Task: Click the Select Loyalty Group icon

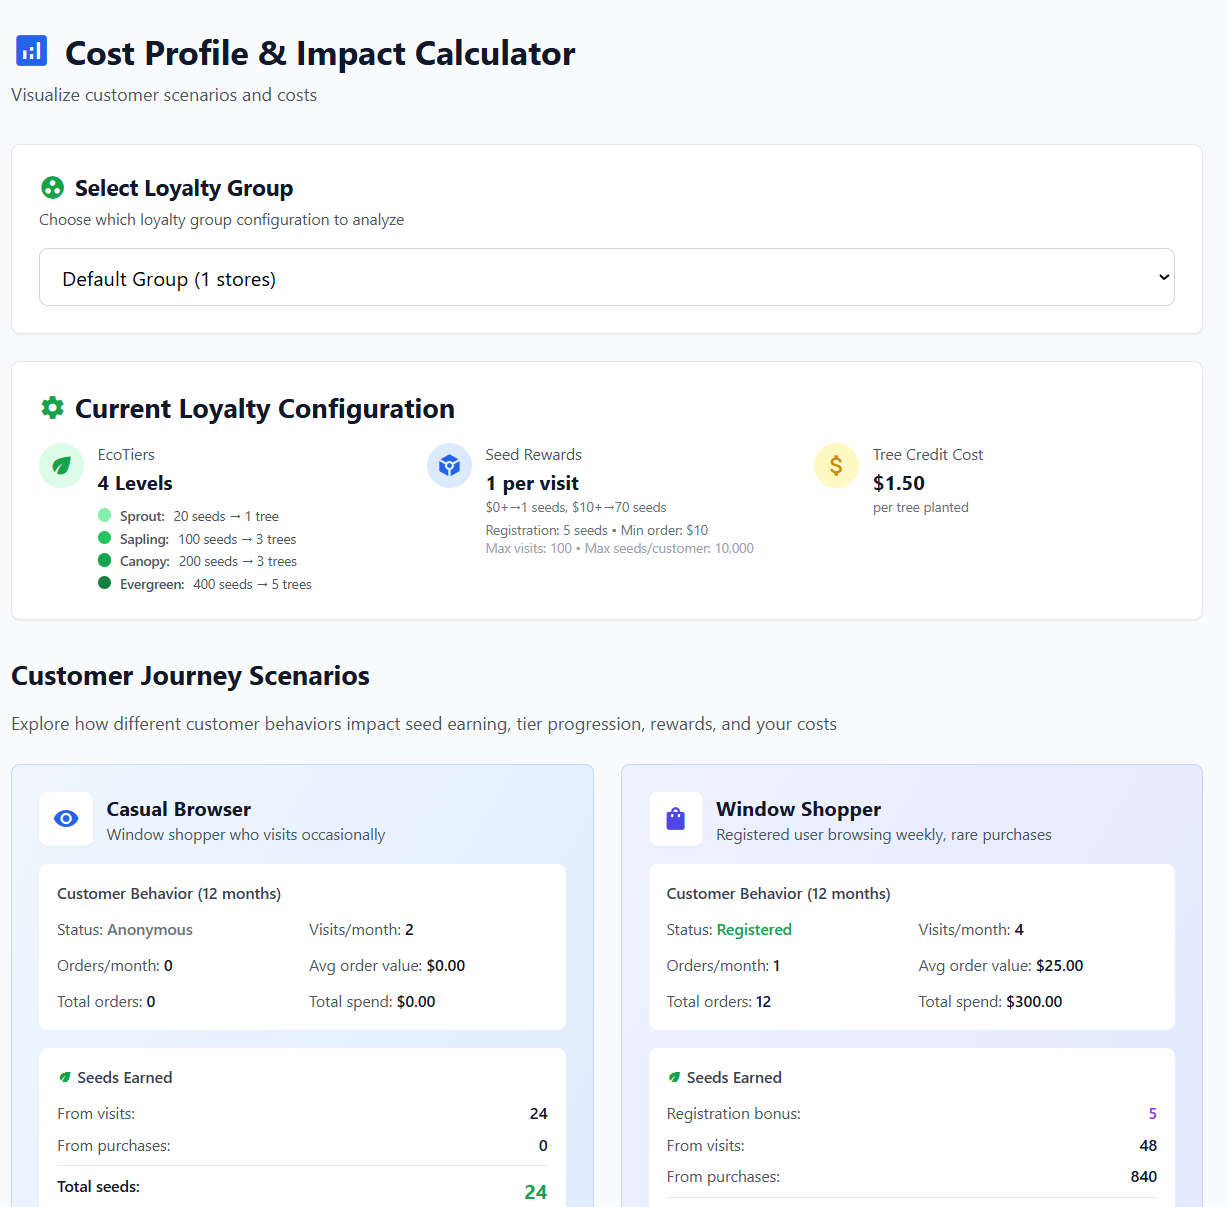Action: pyautogui.click(x=52, y=187)
